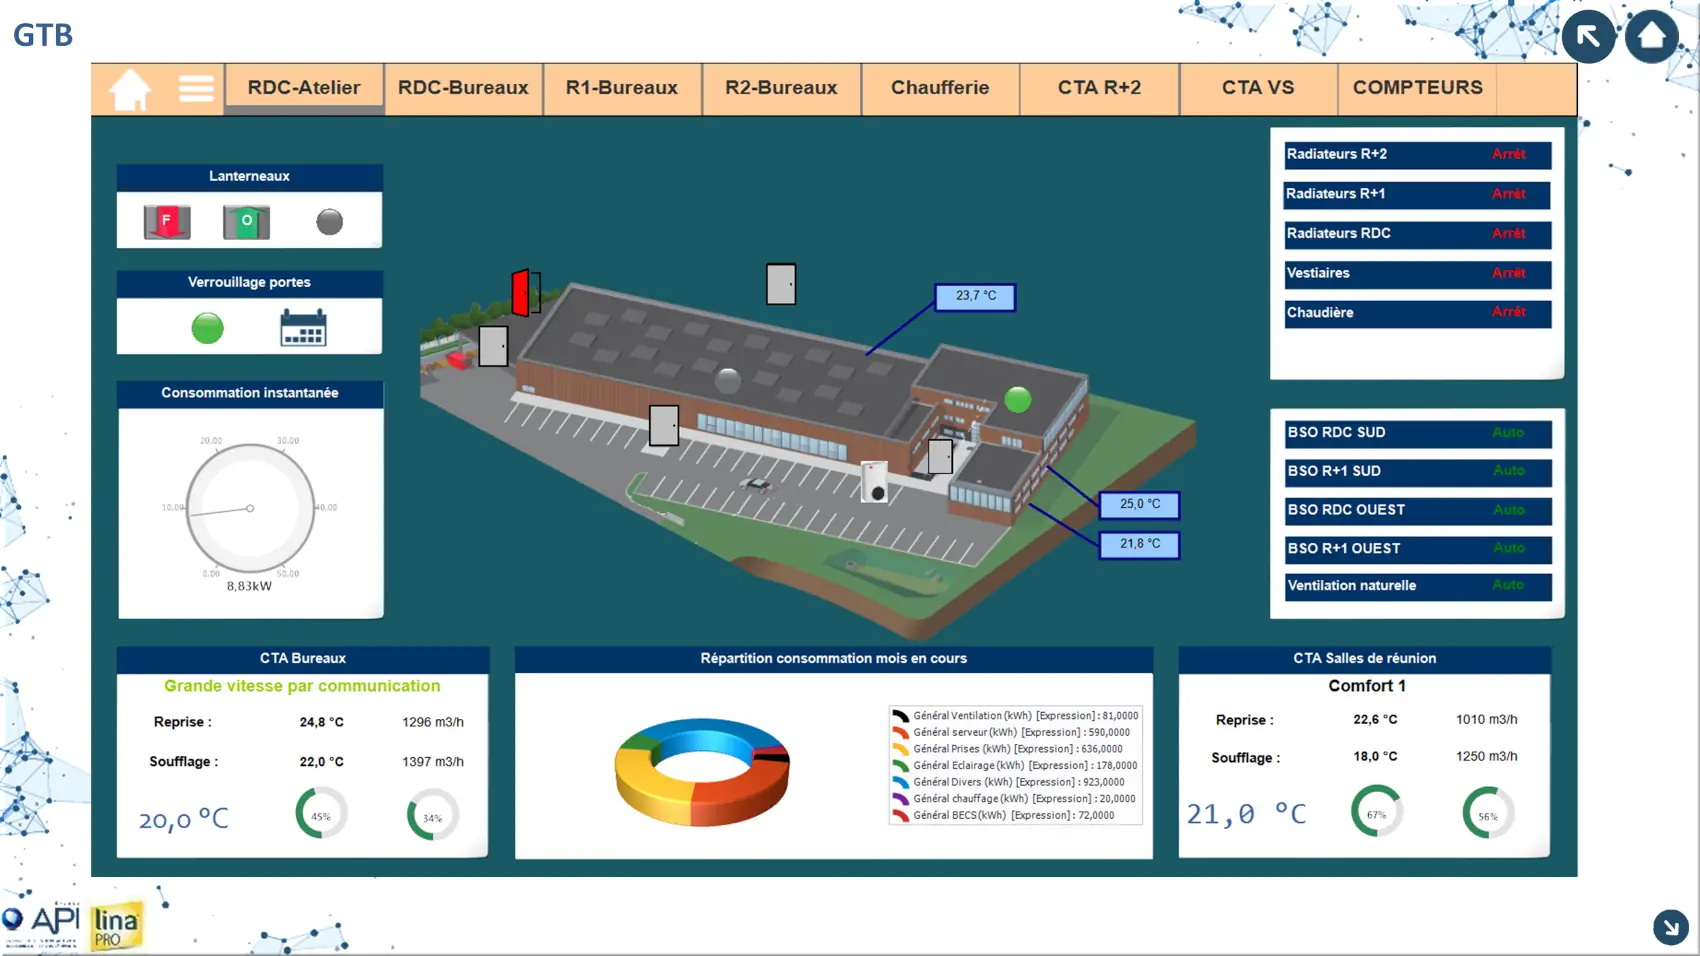Click the back arrow icon at top right

coord(1588,37)
